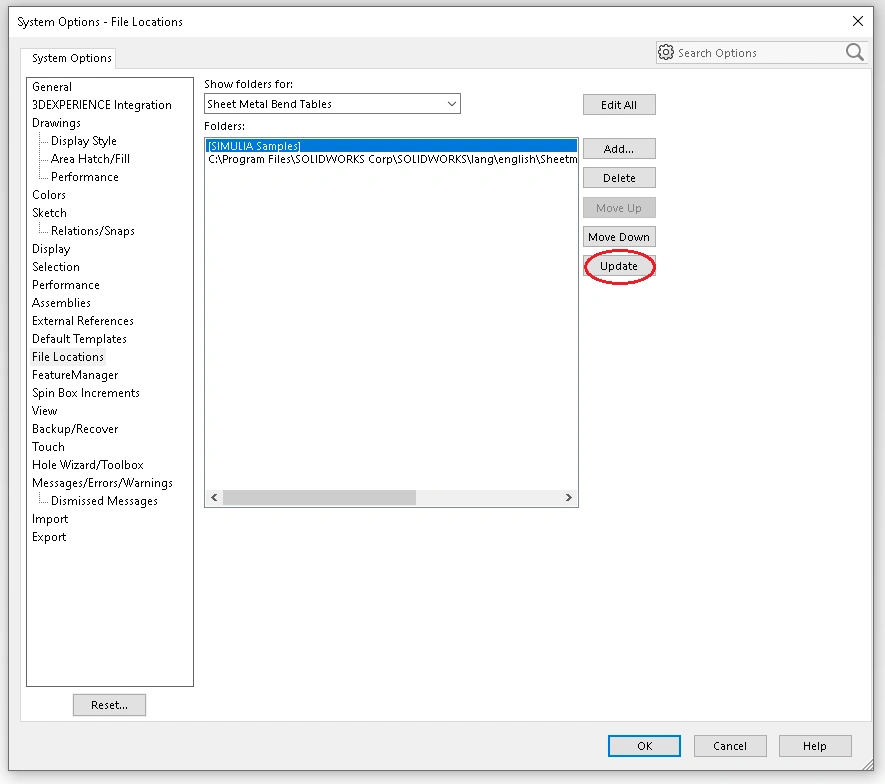Select General in the options tree

tap(52, 87)
